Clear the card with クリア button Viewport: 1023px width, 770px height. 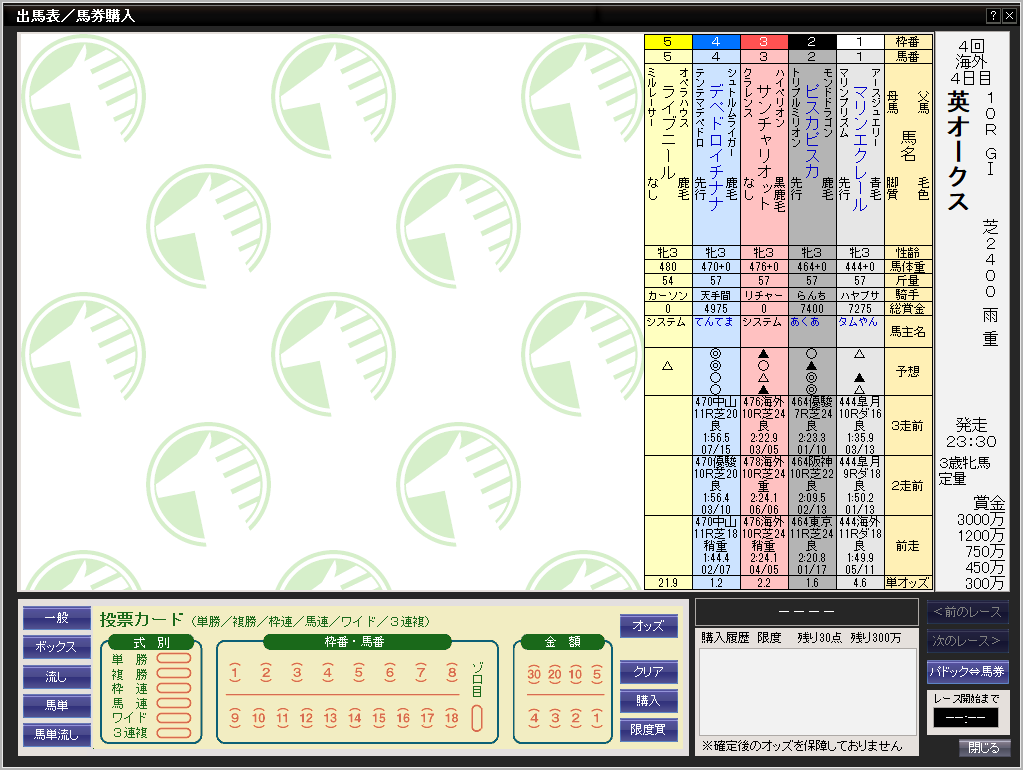[x=648, y=671]
